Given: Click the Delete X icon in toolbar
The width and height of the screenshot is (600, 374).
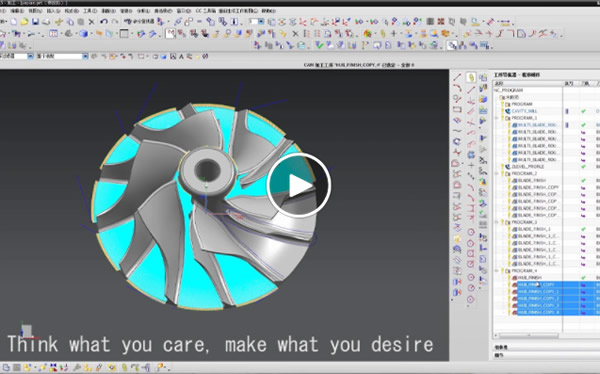Looking at the screenshot, I should (91, 22).
